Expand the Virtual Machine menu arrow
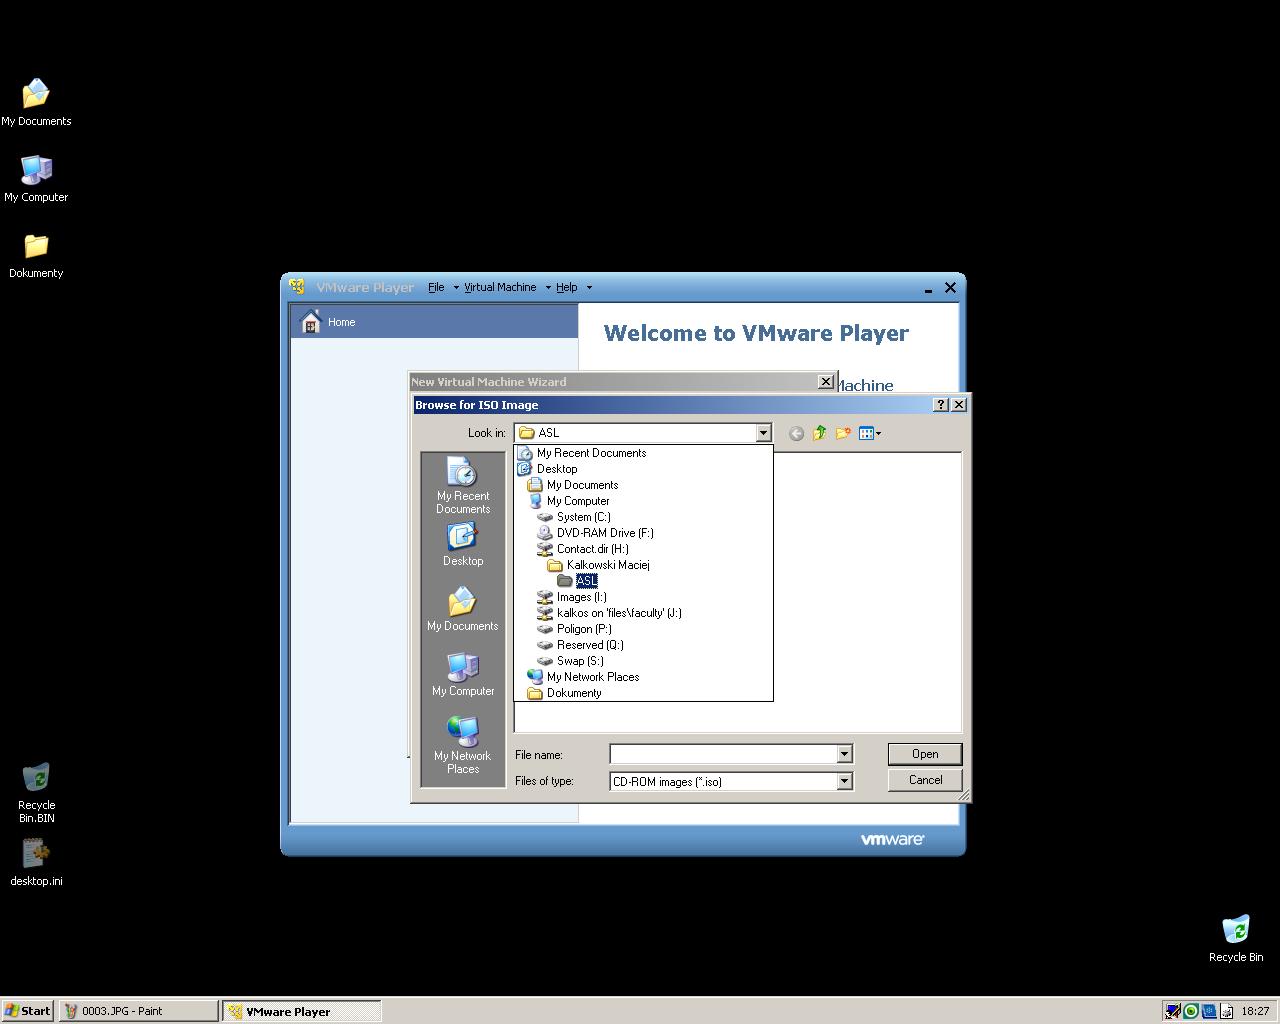This screenshot has width=1280, height=1024. point(548,287)
